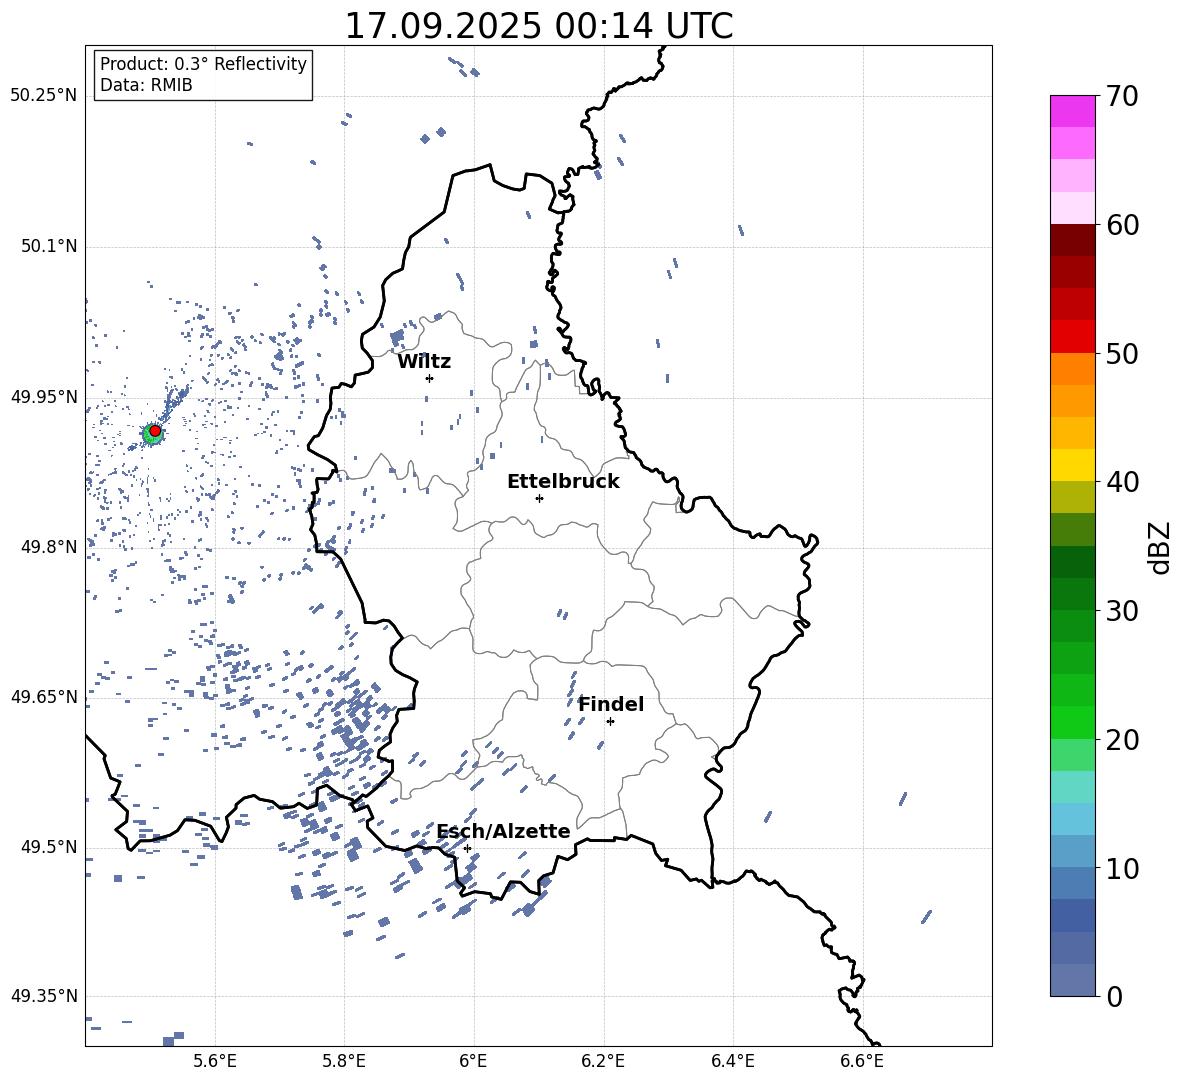This screenshot has width=1184, height=1081.
Task: Click the Findel cross marker
Action: 610,722
